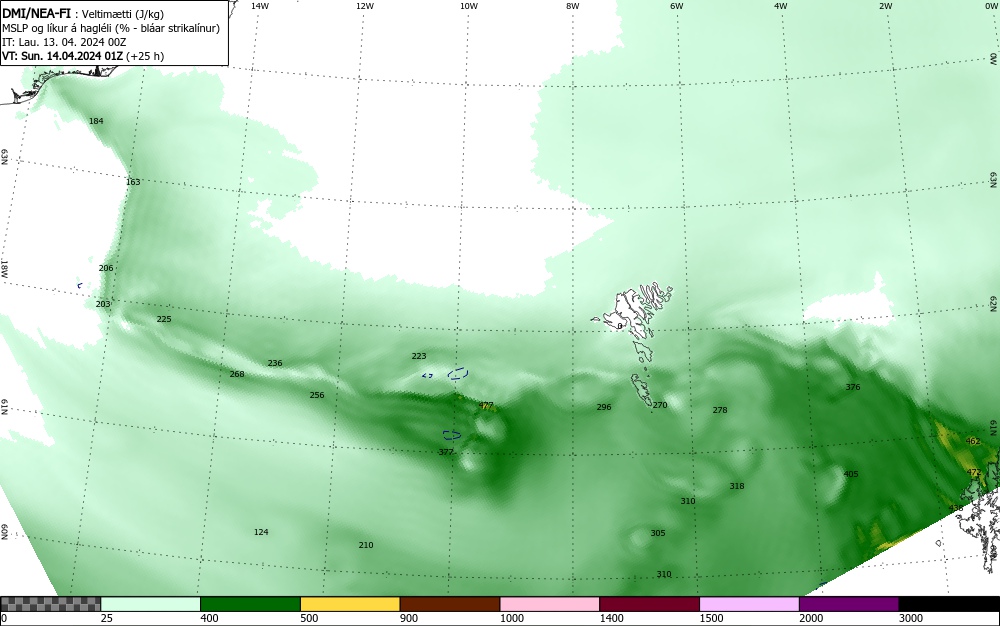Image resolution: width=1000 pixels, height=626 pixels.
Task: Select the dark green 400–500 legend swatch
Action: 251,604
